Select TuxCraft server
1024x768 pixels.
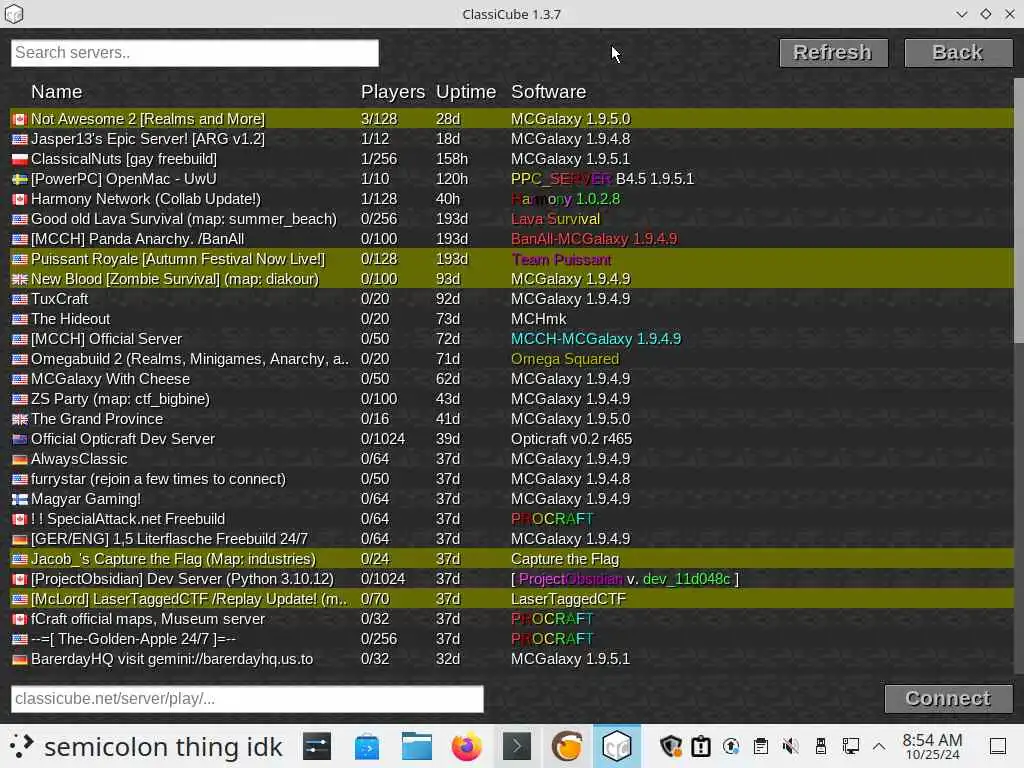click(x=511, y=299)
